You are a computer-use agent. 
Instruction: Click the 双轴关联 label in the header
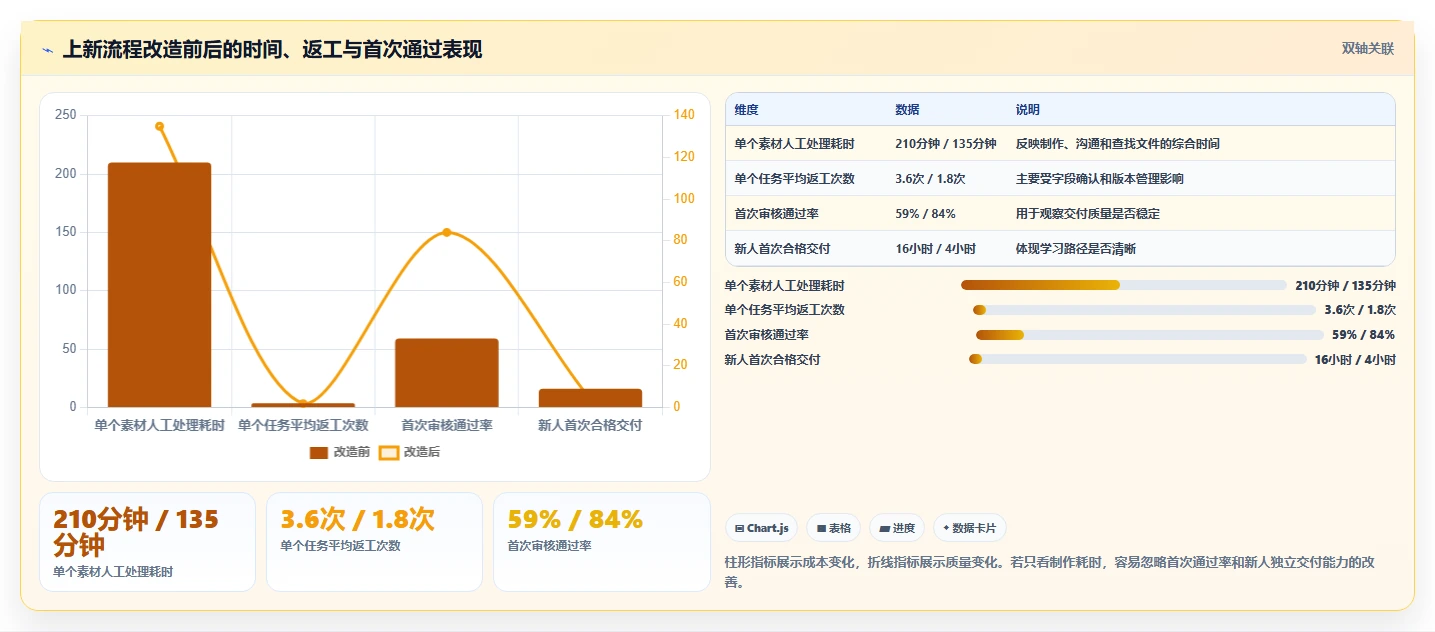coord(1368,48)
